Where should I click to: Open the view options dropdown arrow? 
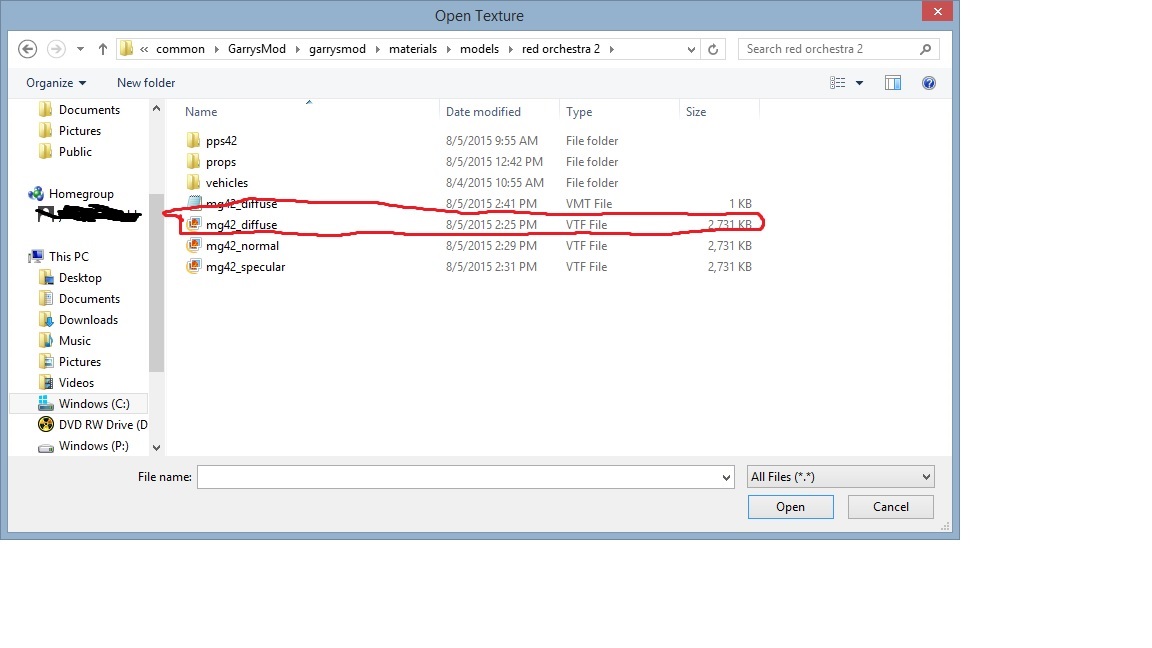point(859,83)
